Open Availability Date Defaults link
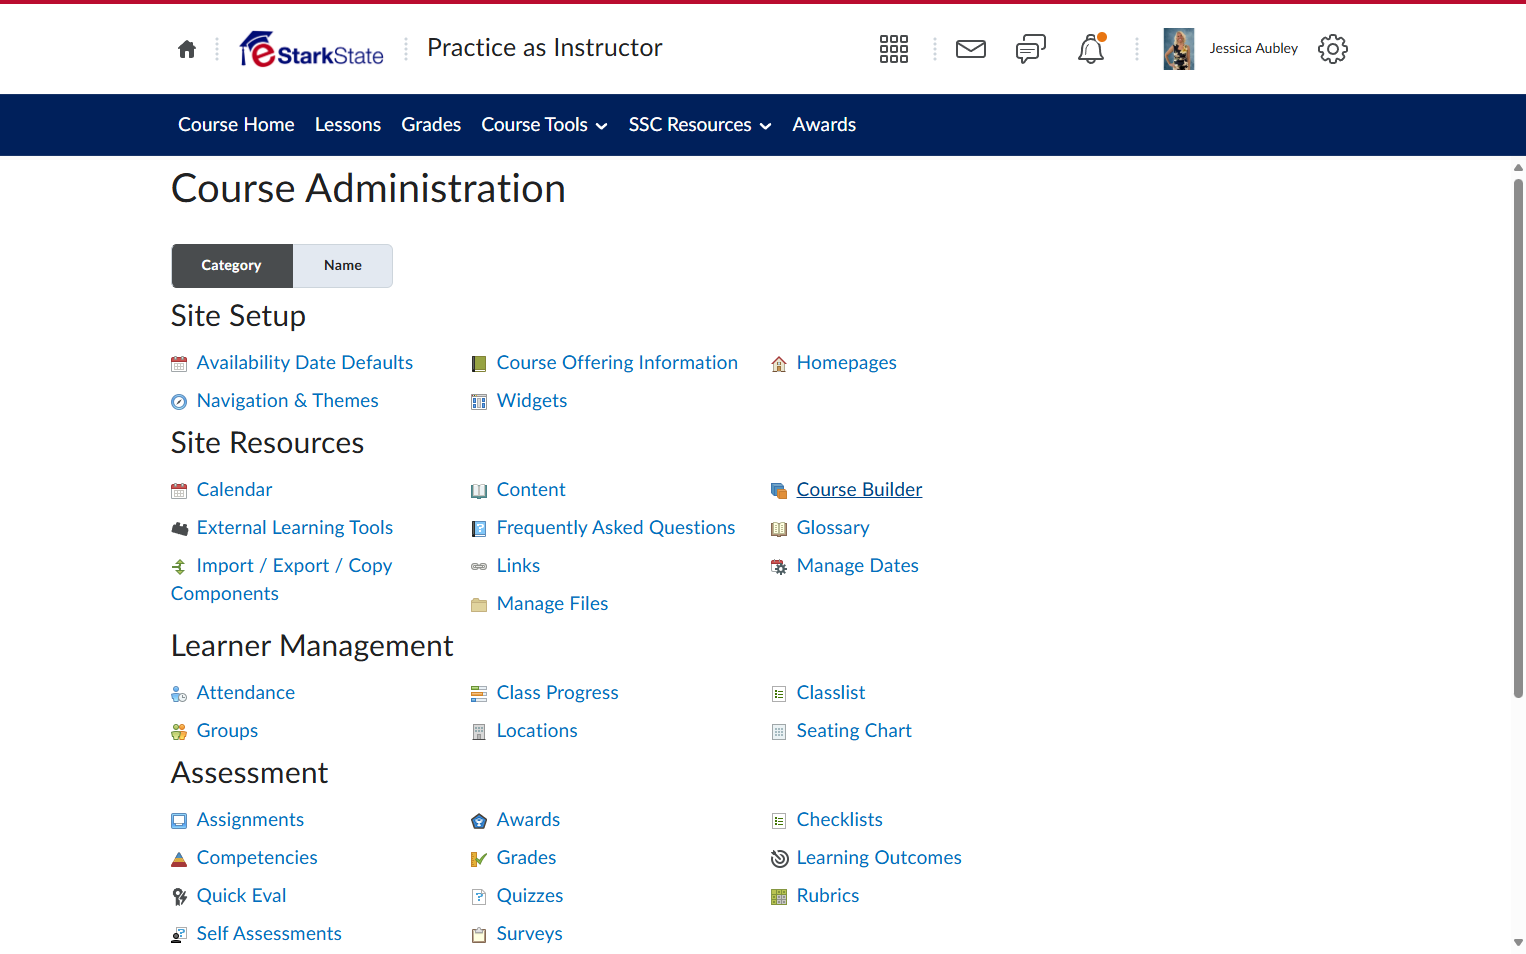Screen dimensions: 1526x954 pos(305,363)
